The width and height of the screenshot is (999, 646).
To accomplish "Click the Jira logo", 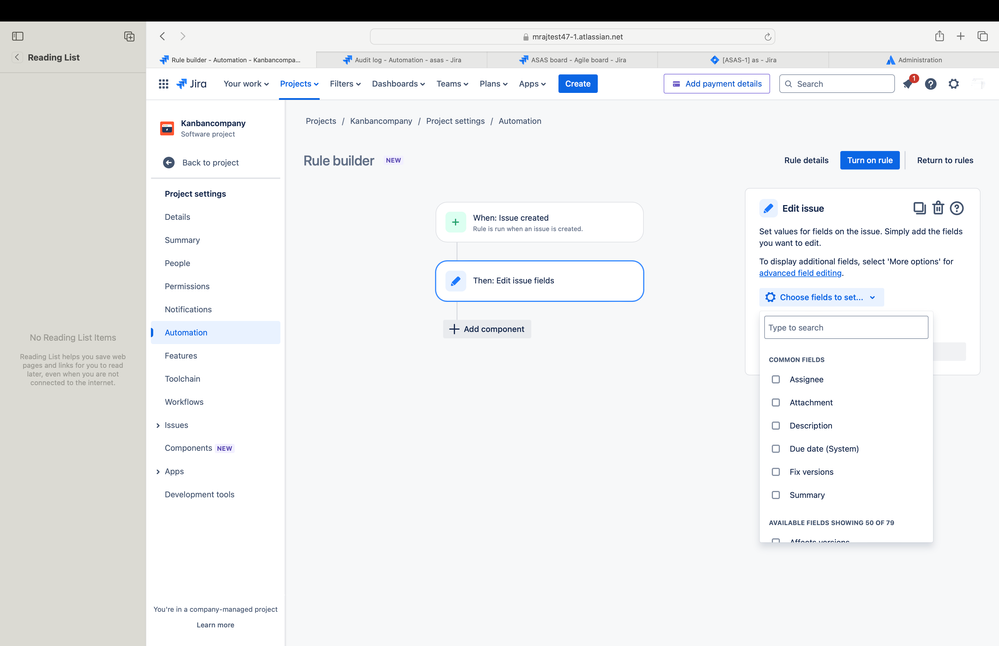I will [191, 83].
